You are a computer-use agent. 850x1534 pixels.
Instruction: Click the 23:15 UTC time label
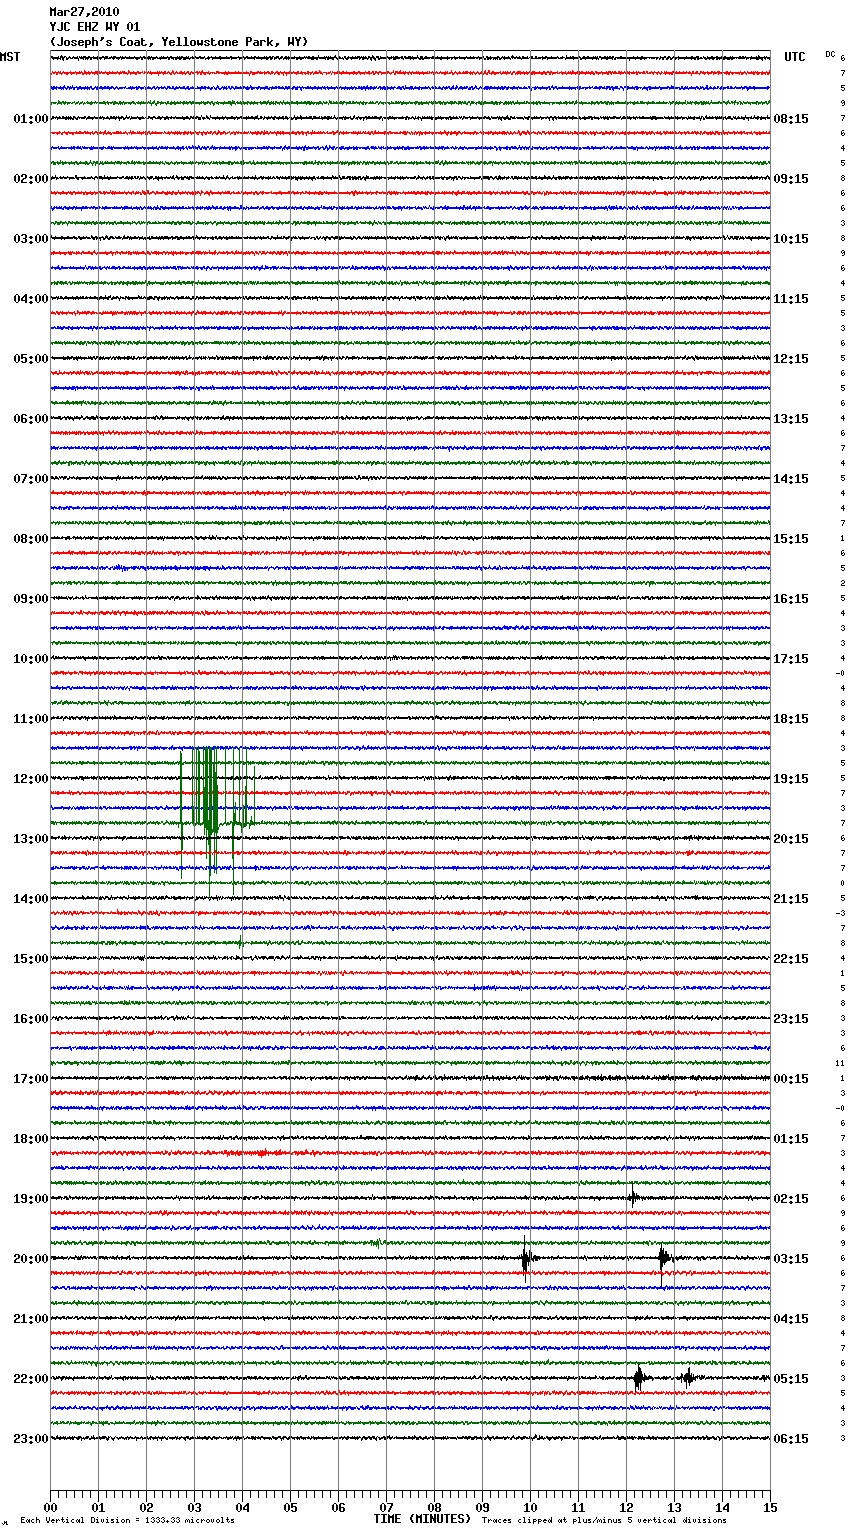coord(791,1019)
